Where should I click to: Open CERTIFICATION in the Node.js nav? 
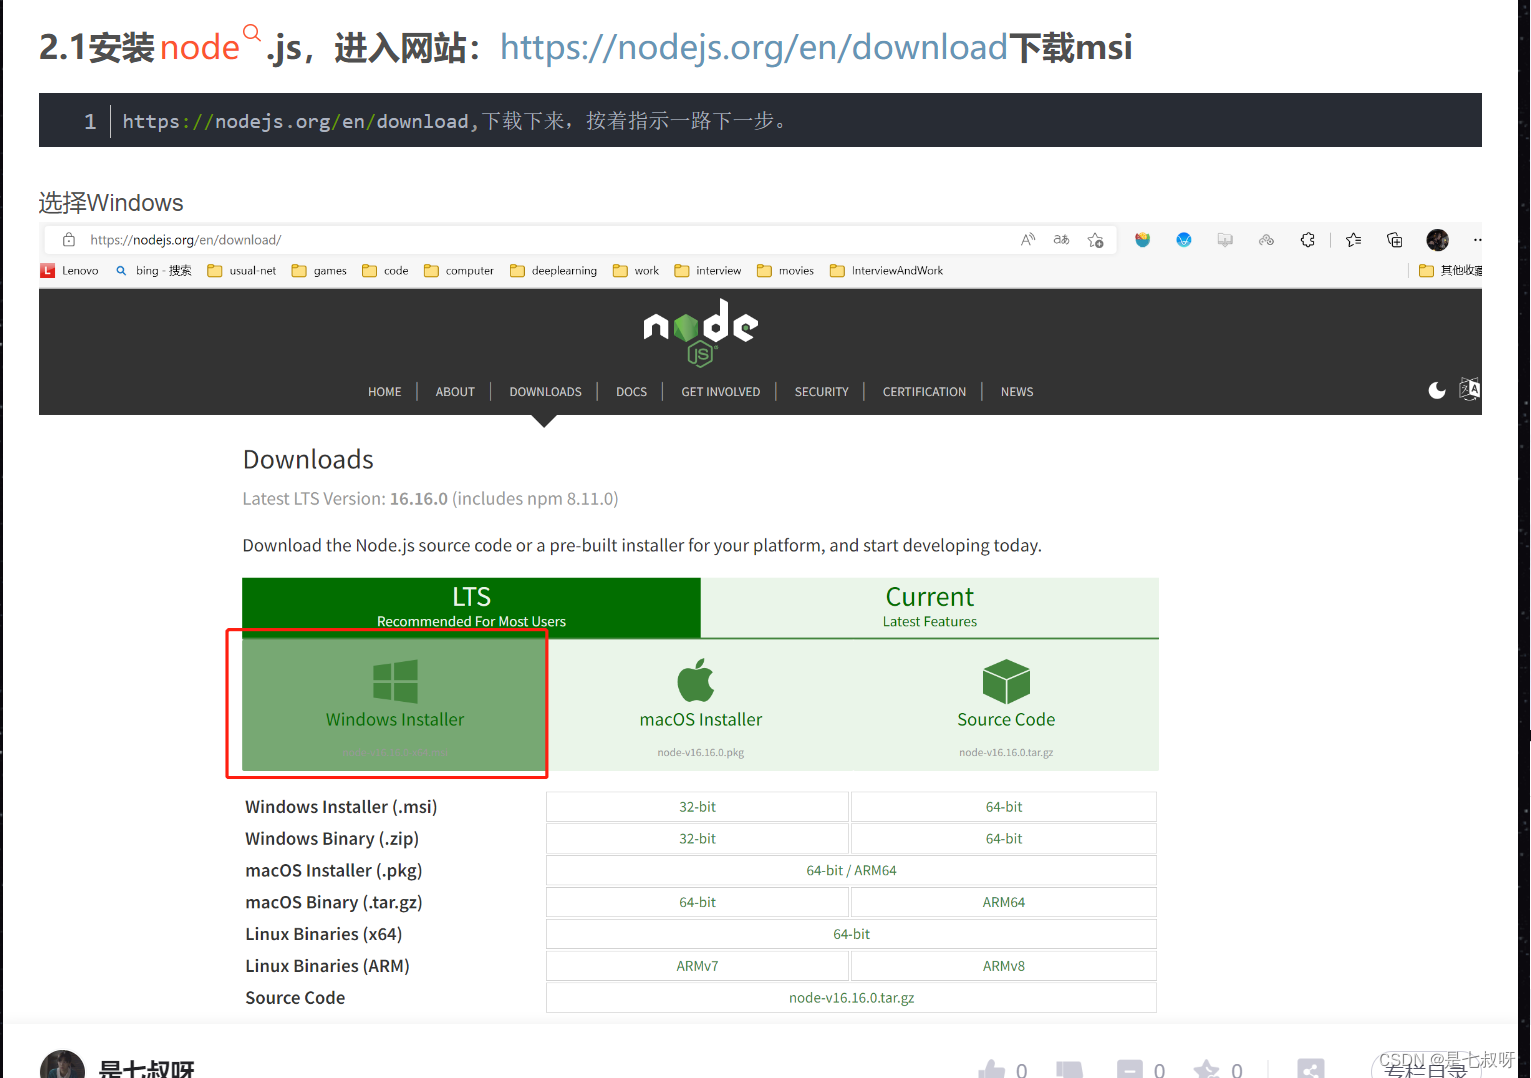[x=924, y=392]
